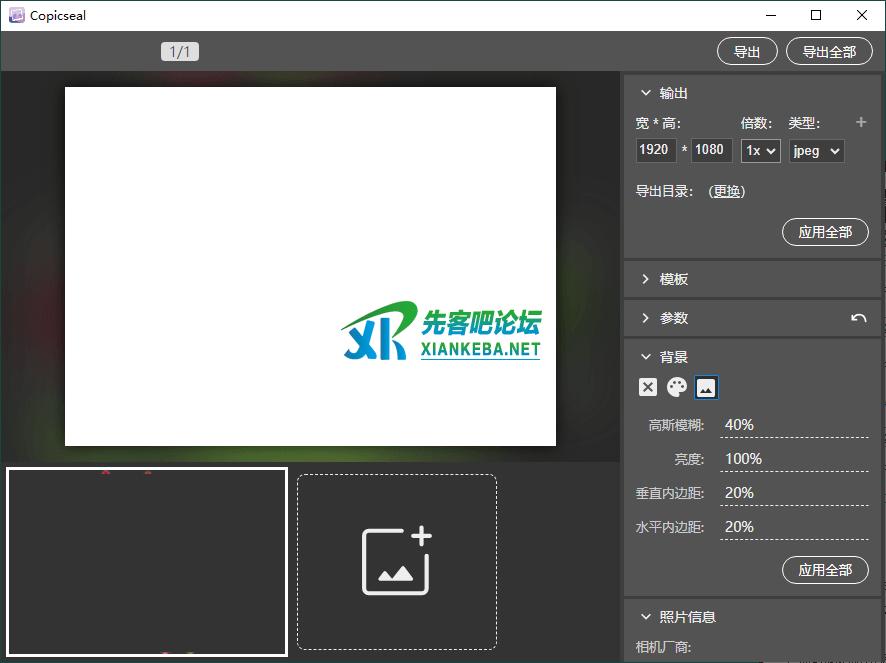Select the image background mode icon

point(706,388)
